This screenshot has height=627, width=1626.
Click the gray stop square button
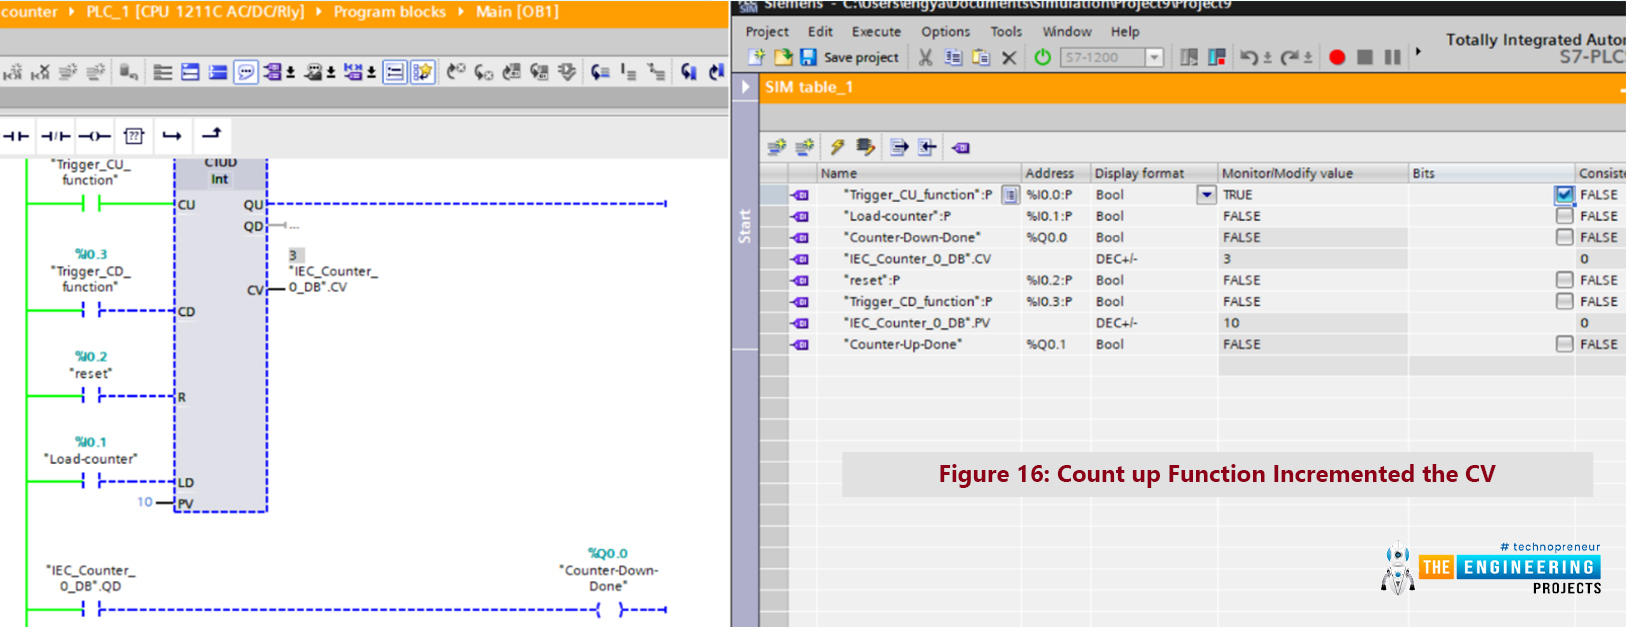1365,57
